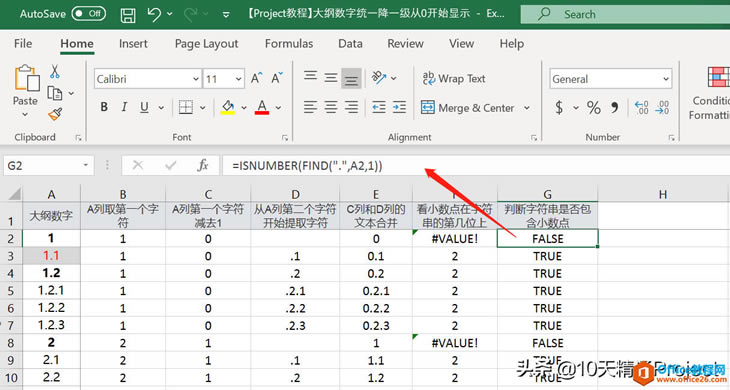The width and height of the screenshot is (730, 390).
Task: Switch to the Formulas tab
Action: (289, 44)
